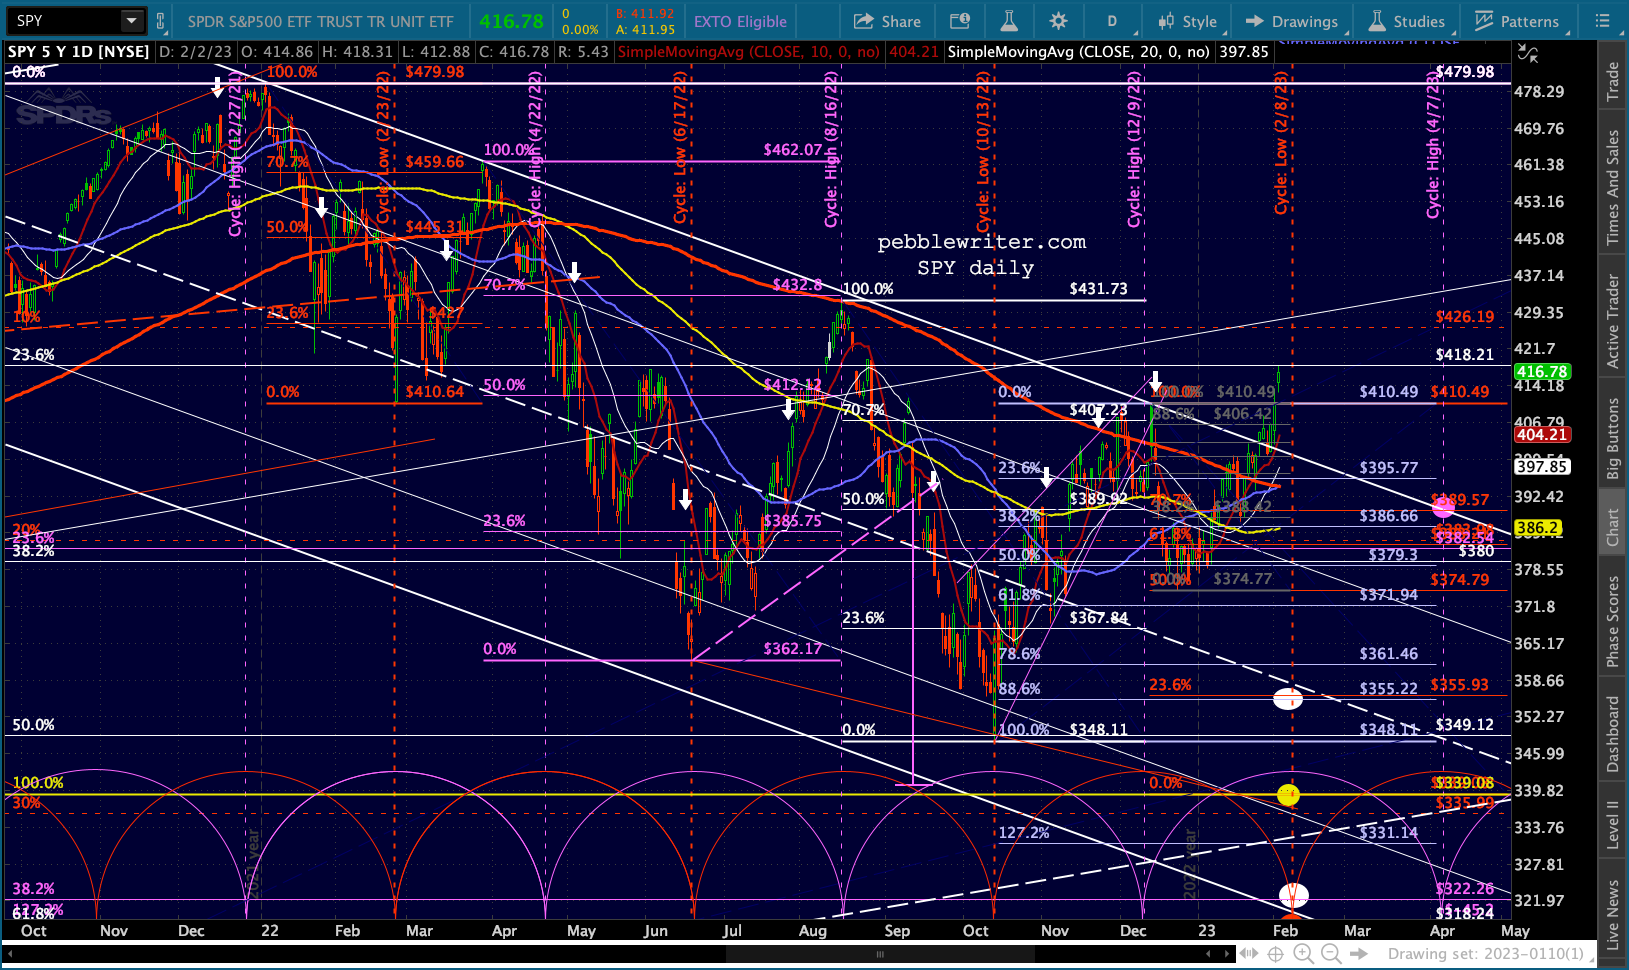Click the SPDR S&P500 ETF TRUST description
The height and width of the screenshot is (970, 1629).
321,21
